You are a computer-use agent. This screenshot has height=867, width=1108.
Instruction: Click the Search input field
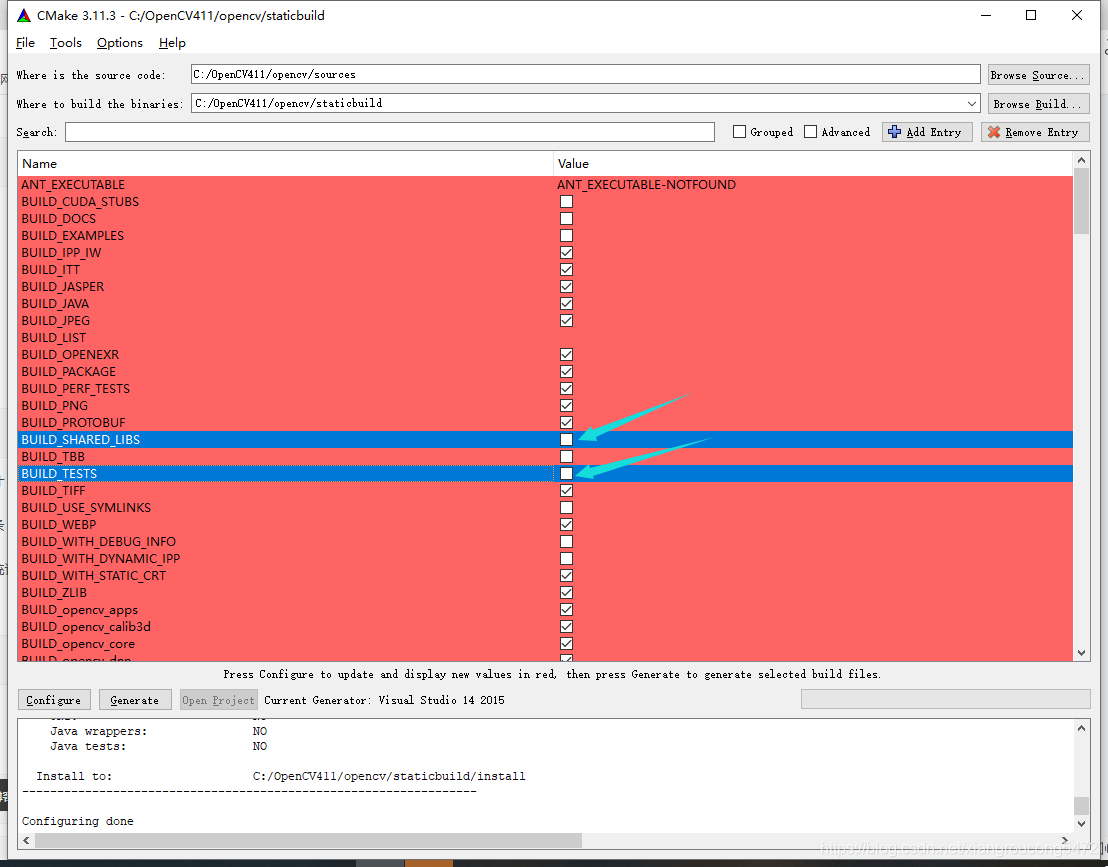click(x=389, y=132)
